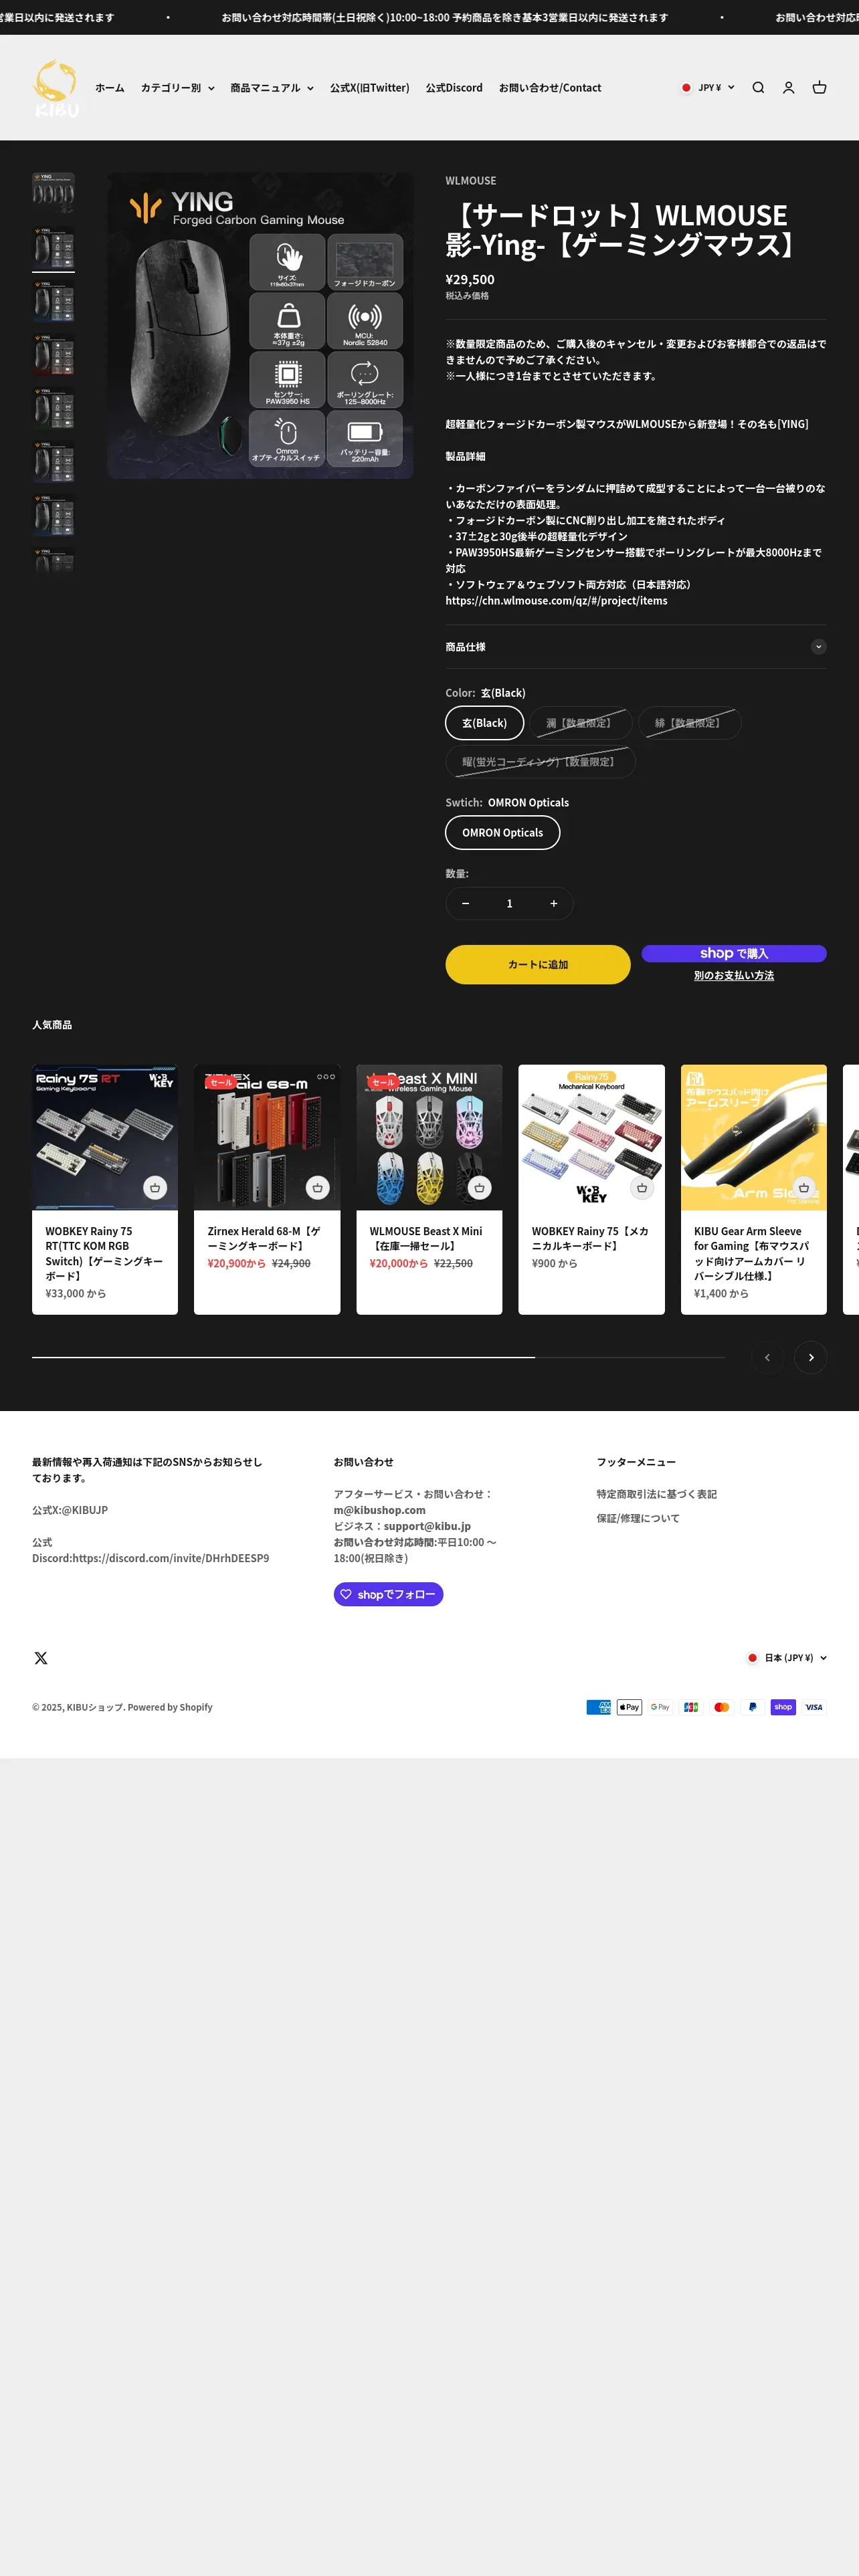Image resolution: width=859 pixels, height=2576 pixels.
Task: Open 特定商取引法に基づく表記 footer link
Action: (x=657, y=1494)
